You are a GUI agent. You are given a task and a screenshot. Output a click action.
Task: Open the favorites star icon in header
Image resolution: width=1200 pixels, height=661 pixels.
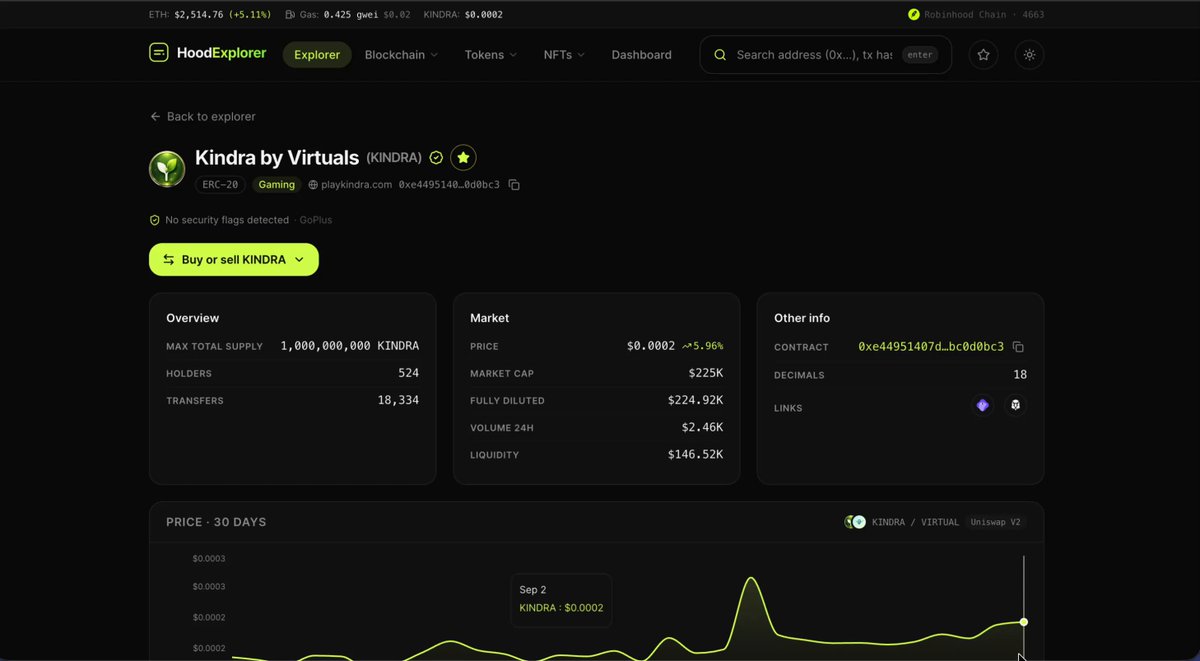tap(984, 55)
